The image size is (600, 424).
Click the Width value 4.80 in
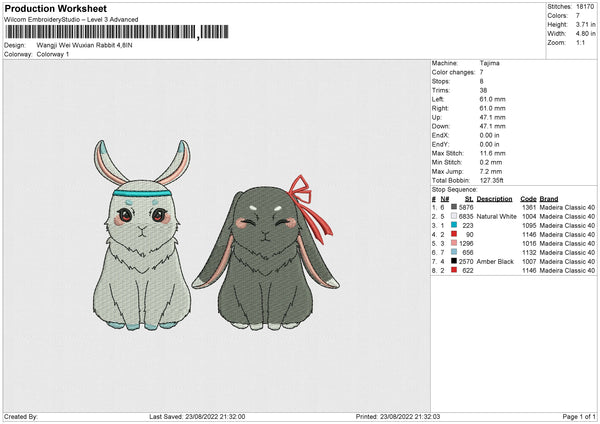(x=585, y=34)
